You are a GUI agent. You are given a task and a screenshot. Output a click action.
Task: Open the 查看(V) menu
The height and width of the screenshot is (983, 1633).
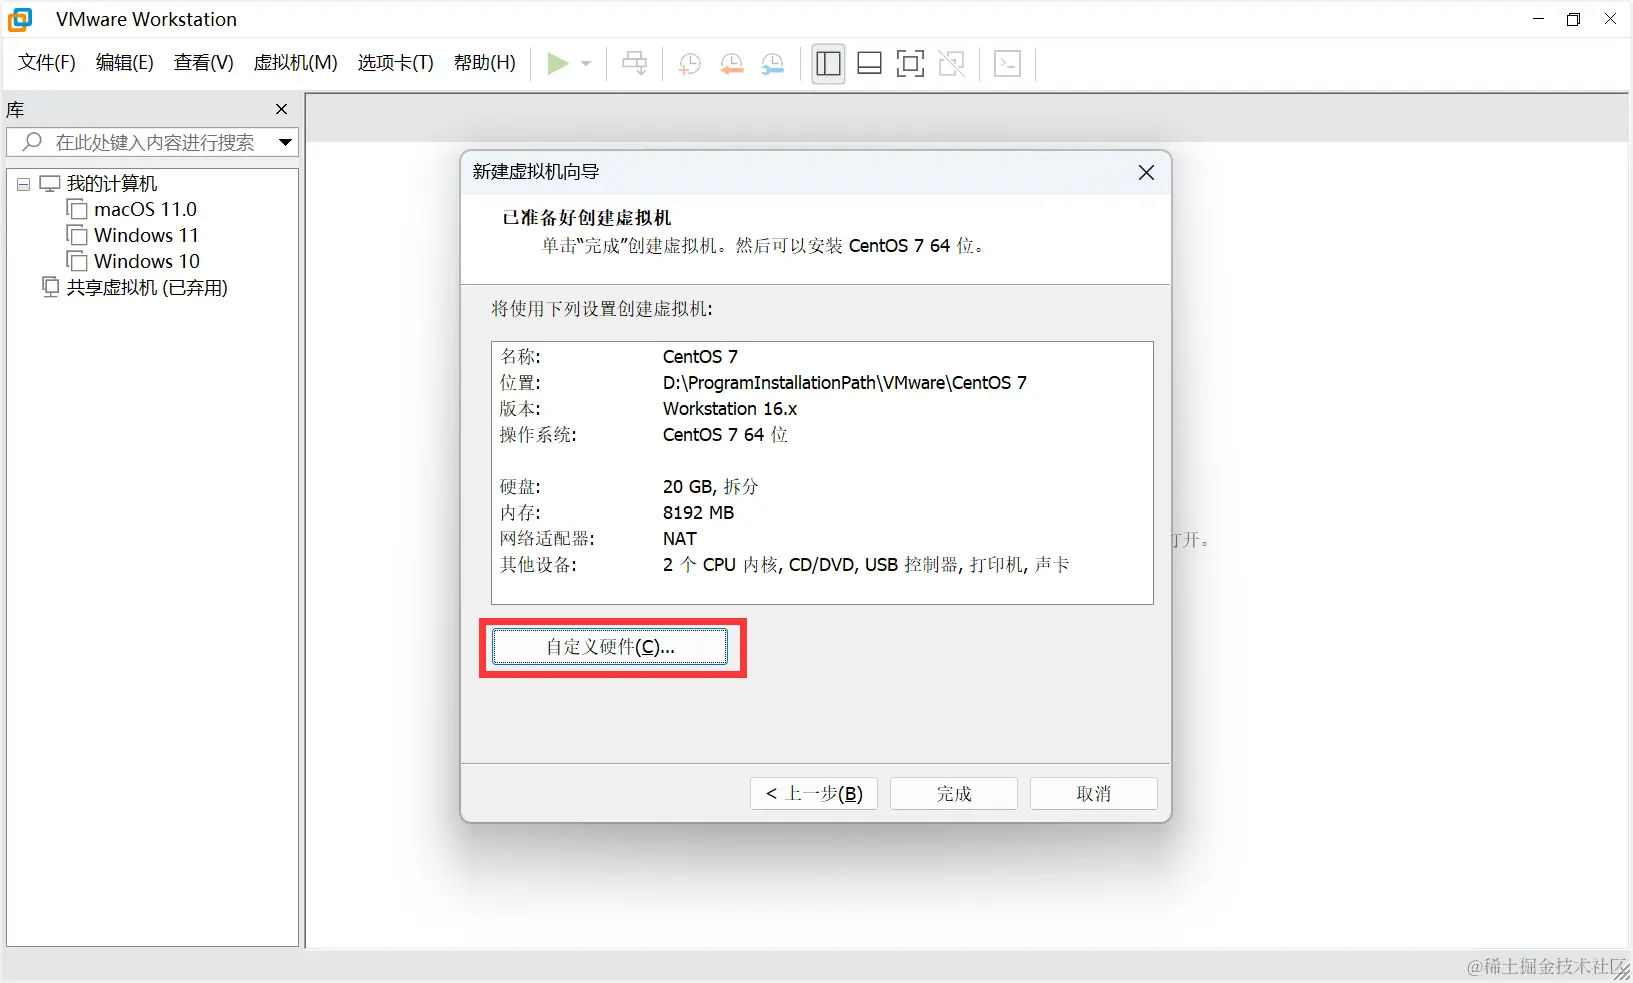(204, 63)
